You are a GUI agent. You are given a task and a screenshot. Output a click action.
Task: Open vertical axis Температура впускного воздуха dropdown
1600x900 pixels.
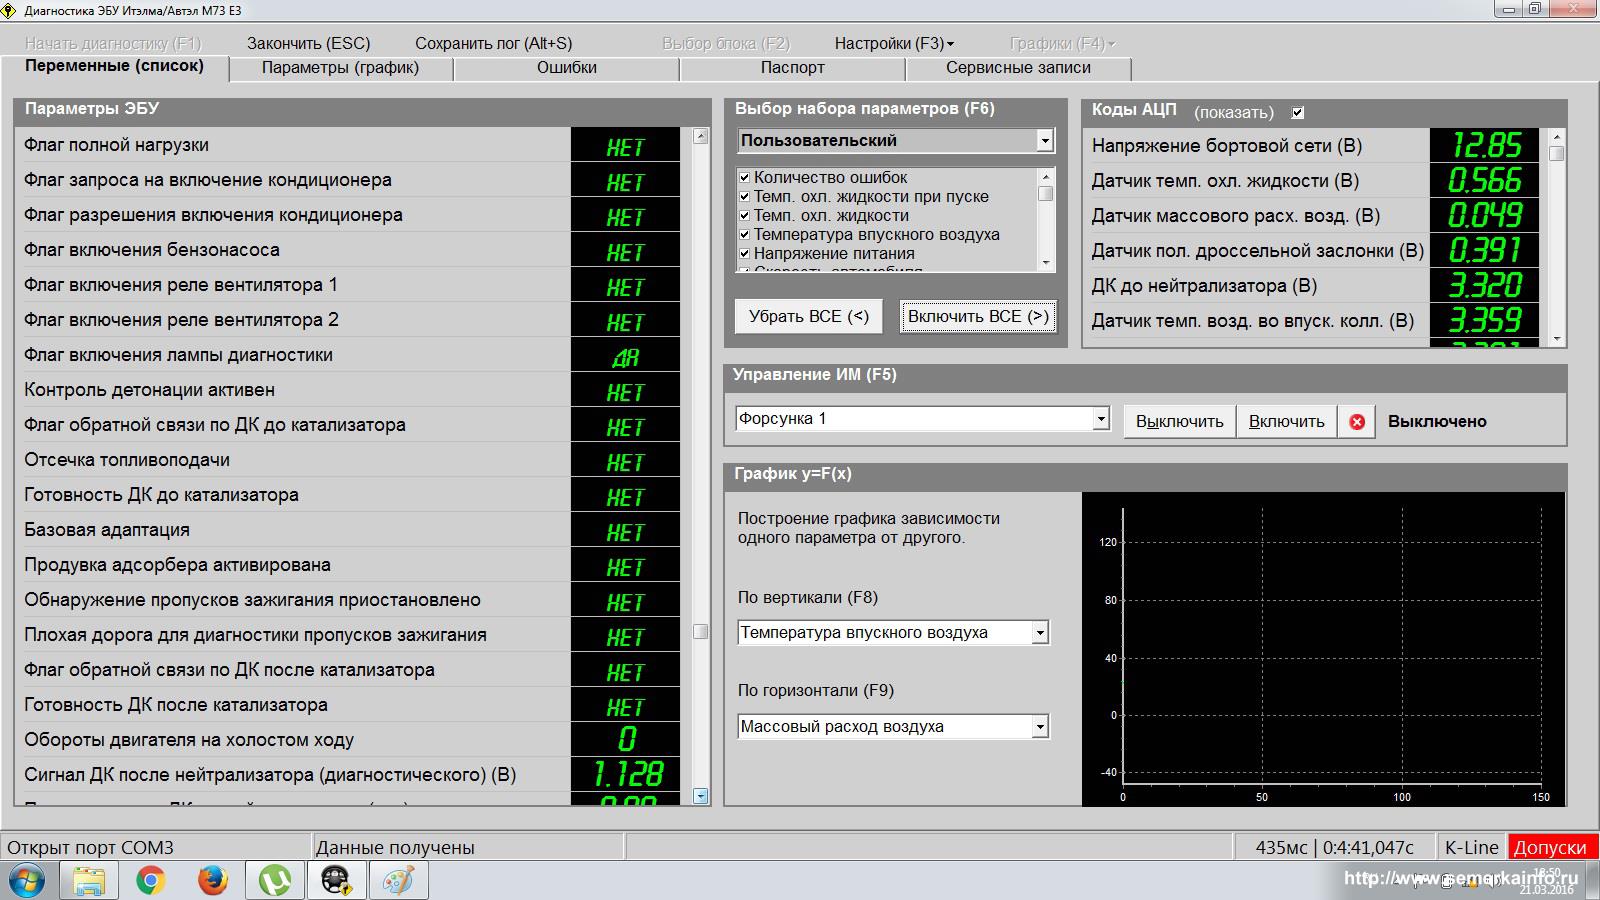(1040, 633)
